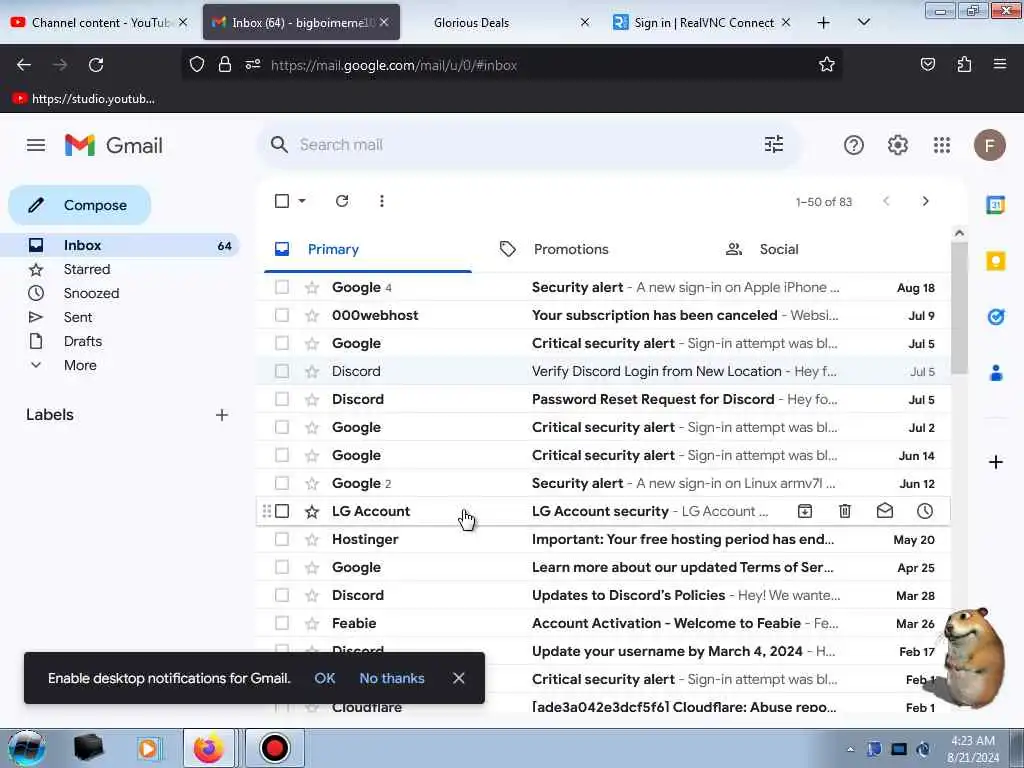The image size is (1024, 768).
Task: Switch to Promotions tab
Action: [x=571, y=249]
